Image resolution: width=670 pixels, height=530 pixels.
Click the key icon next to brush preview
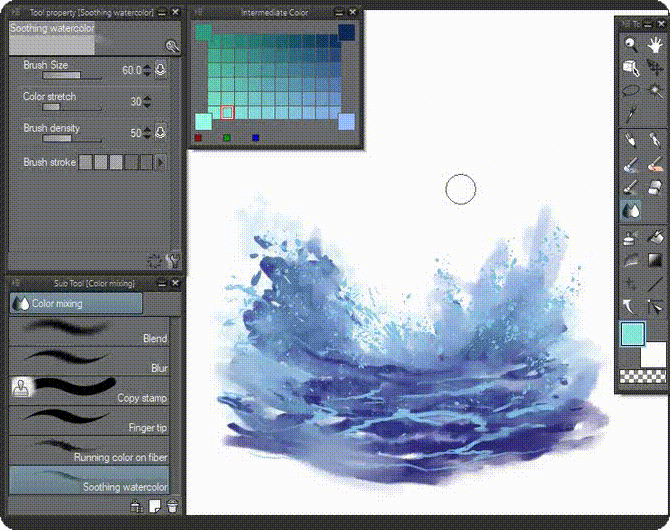172,45
